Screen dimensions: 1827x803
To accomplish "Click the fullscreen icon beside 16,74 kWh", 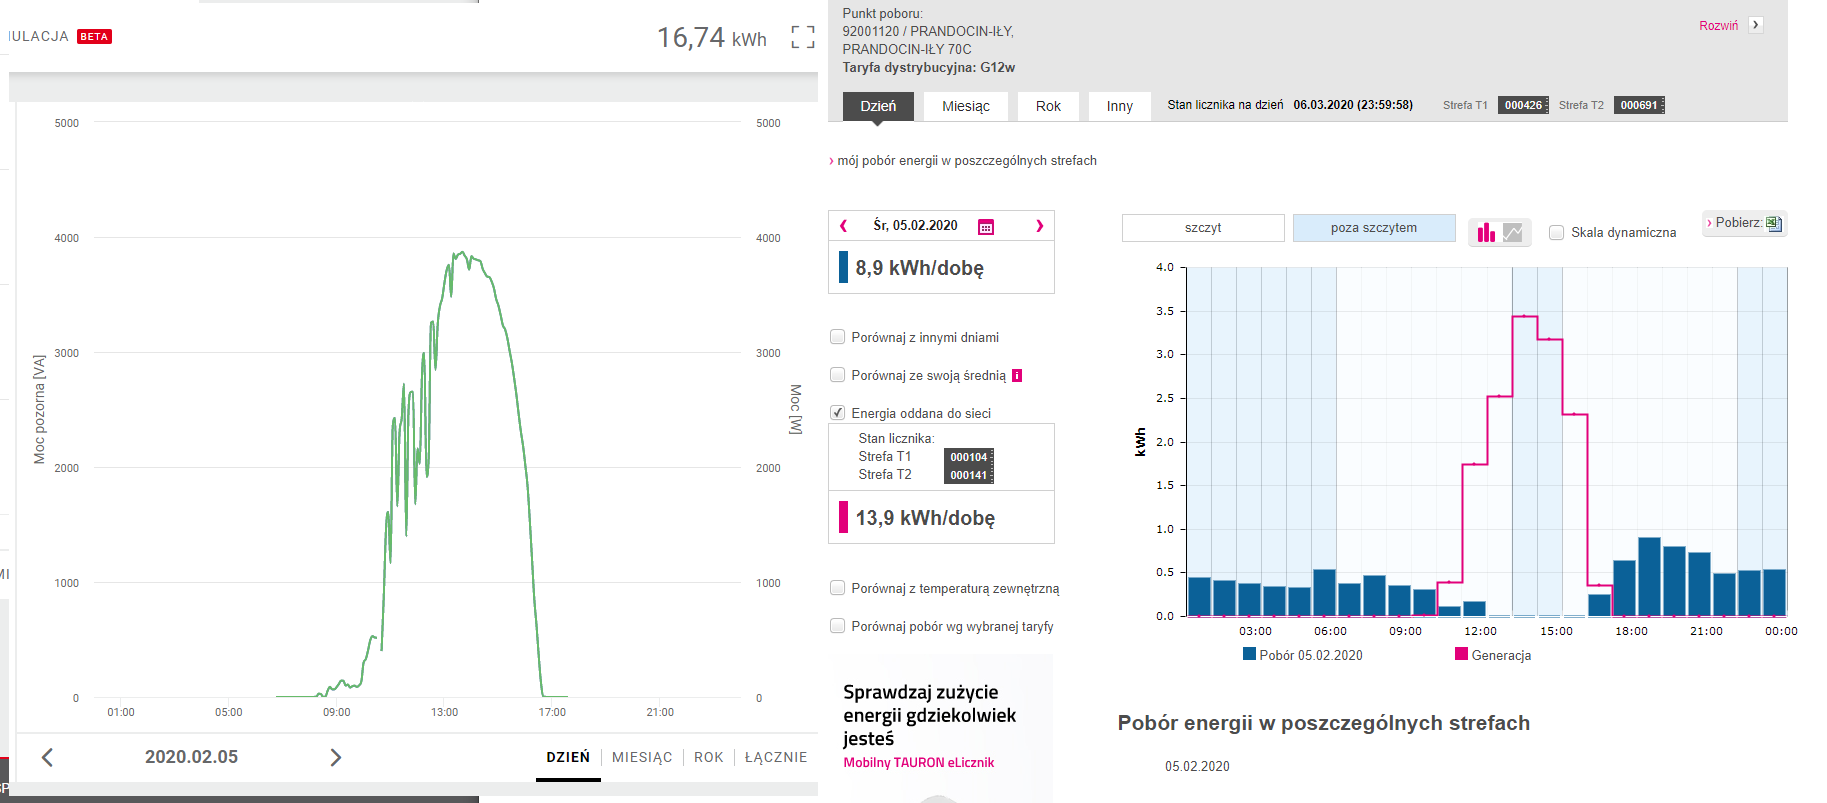I will click(x=802, y=38).
